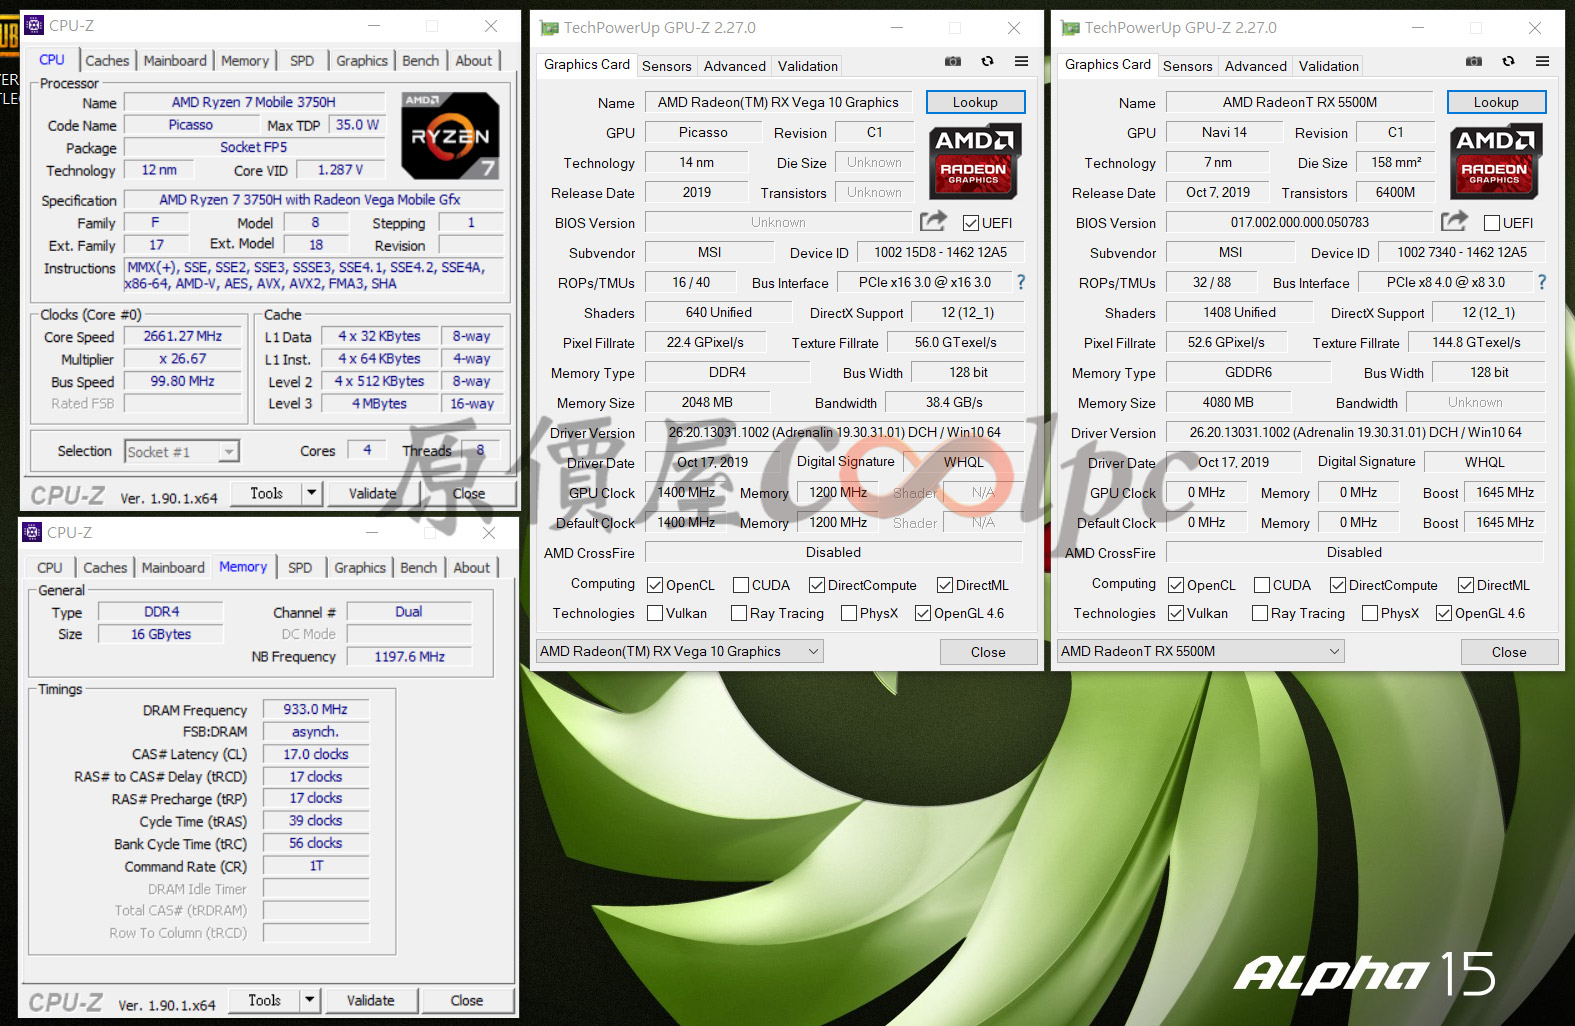Click Close button in Vega 10 GPU-Z window
The image size is (1575, 1026).
click(x=988, y=652)
